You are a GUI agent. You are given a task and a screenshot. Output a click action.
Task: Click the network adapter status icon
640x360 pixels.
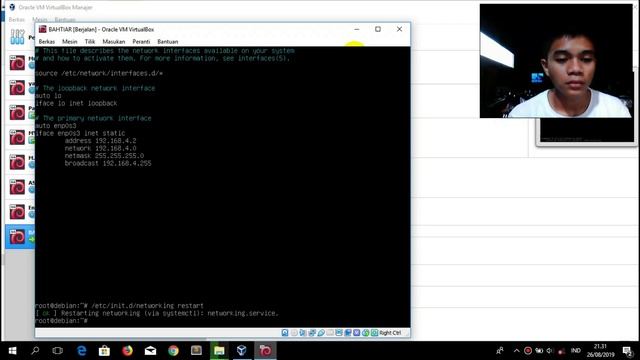point(312,333)
